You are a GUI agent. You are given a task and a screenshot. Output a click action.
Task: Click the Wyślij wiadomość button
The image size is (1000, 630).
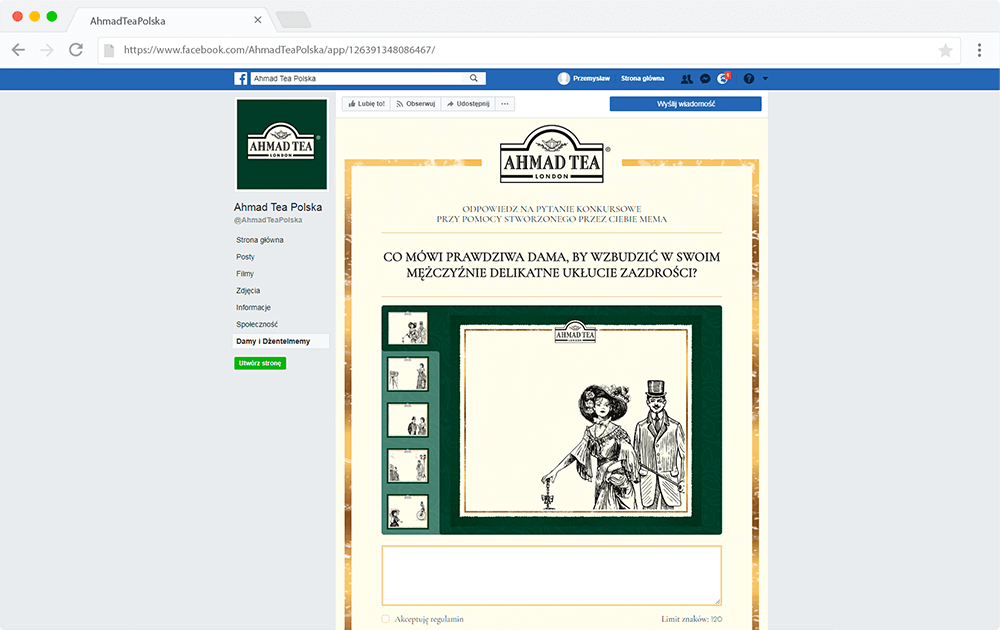tap(686, 104)
